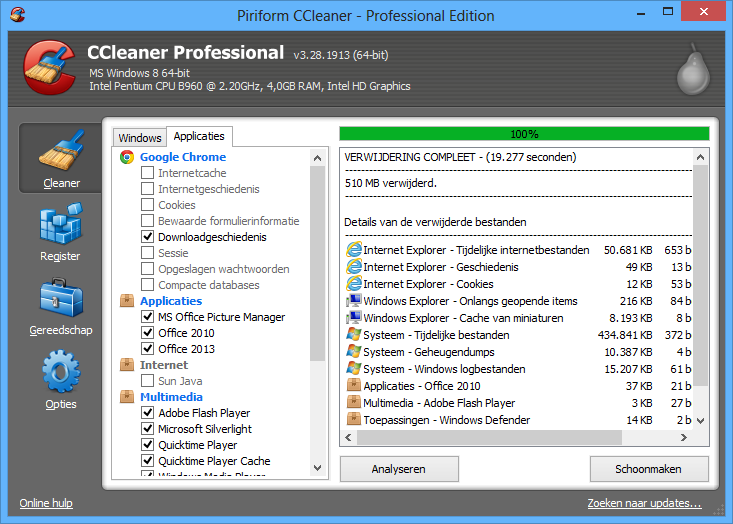Image resolution: width=733 pixels, height=524 pixels.
Task: Click Windows flag icon beside Windows logbestanden
Action: pos(354,368)
